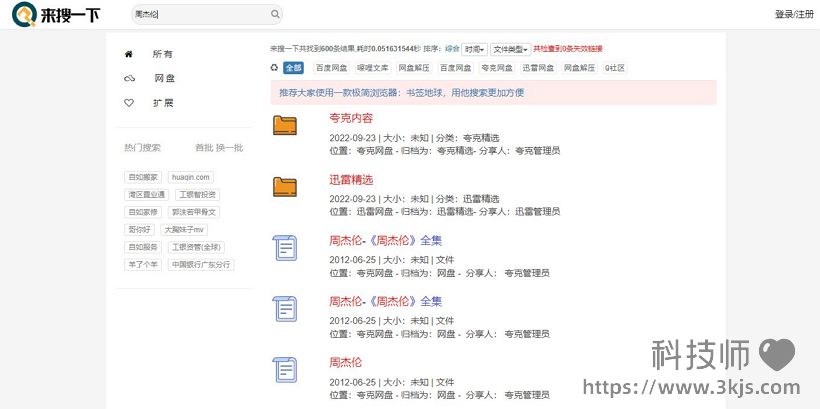Select the 所有 sidebar item
This screenshot has width=820, height=409.
point(163,54)
